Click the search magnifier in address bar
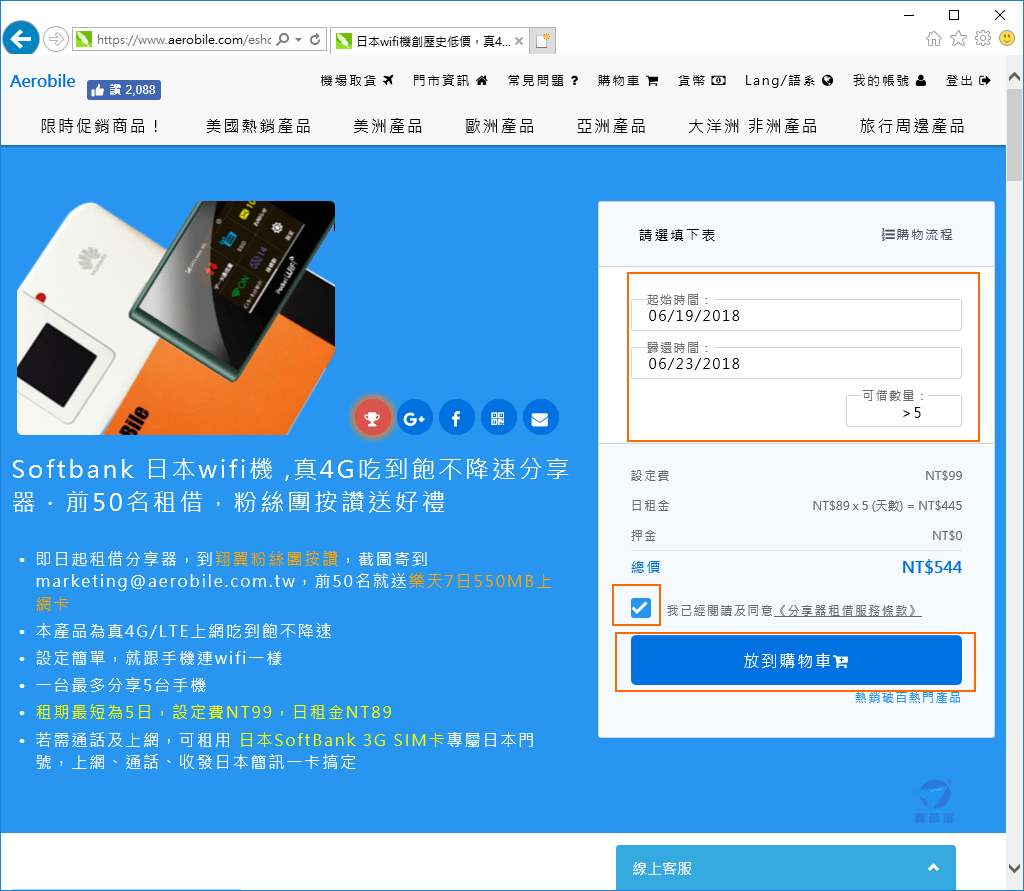Viewport: 1024px width, 891px height. coord(282,39)
